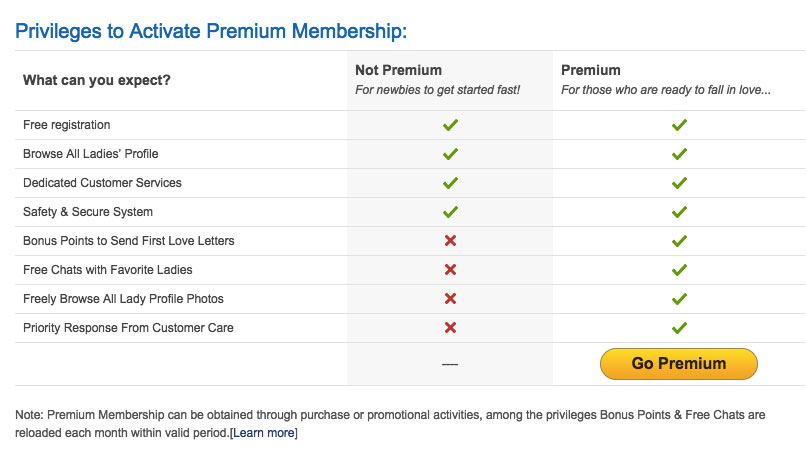The width and height of the screenshot is (806, 463).
Task: Click red X for Freely Browse Photos row
Action: pyautogui.click(x=450, y=299)
